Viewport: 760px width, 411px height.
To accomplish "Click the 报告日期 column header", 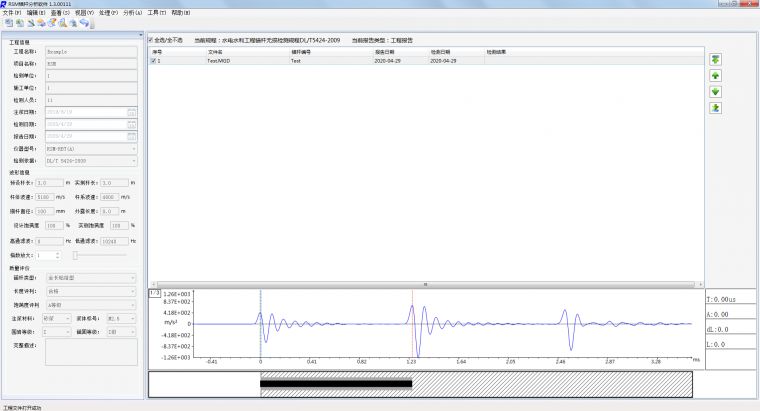I will pos(387,51).
